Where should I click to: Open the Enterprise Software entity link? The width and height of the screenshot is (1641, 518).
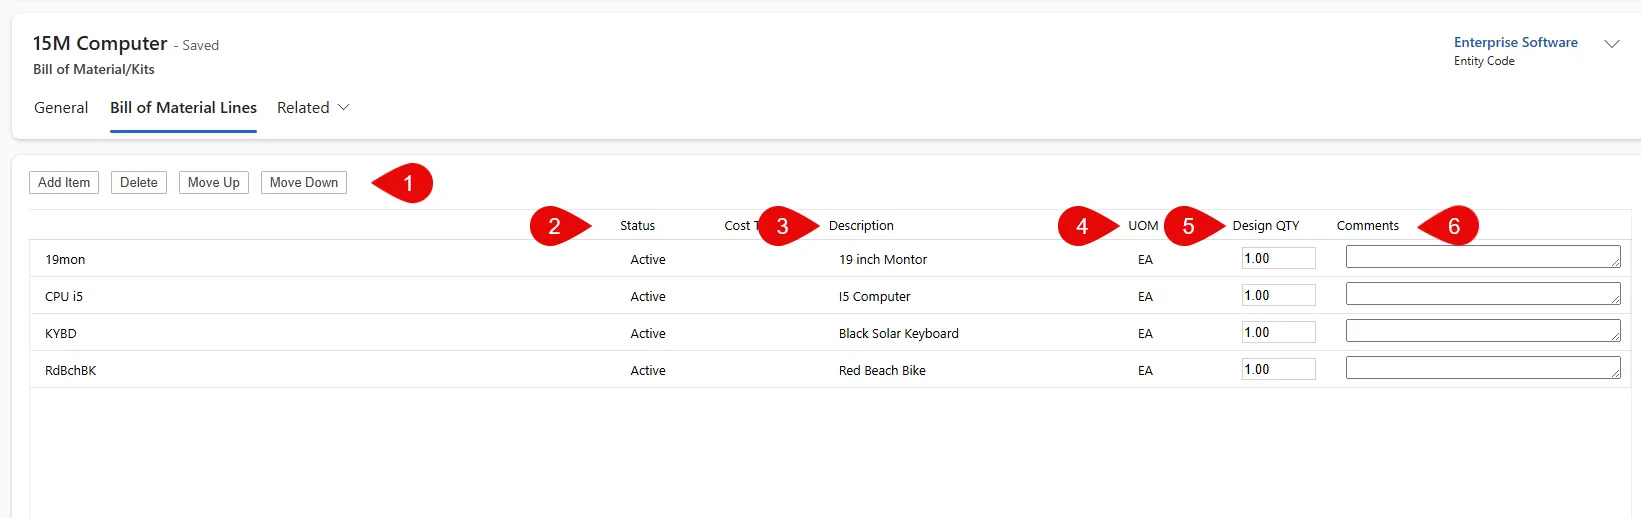point(1515,42)
